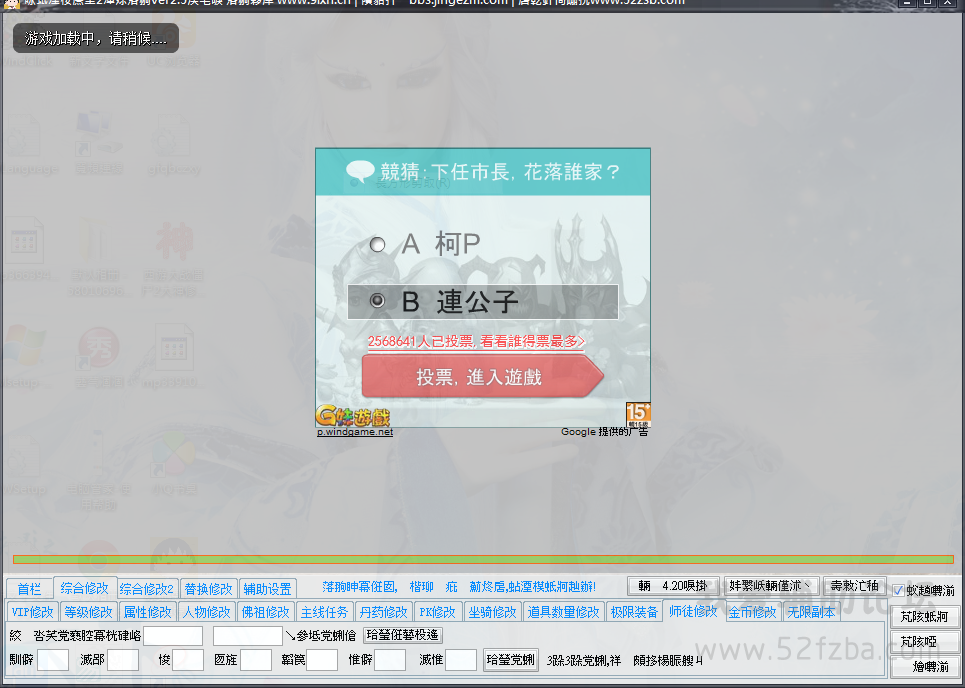Click the 游戏加載中，请稍候 loading notice
The image size is (965, 688).
pyautogui.click(x=96, y=38)
